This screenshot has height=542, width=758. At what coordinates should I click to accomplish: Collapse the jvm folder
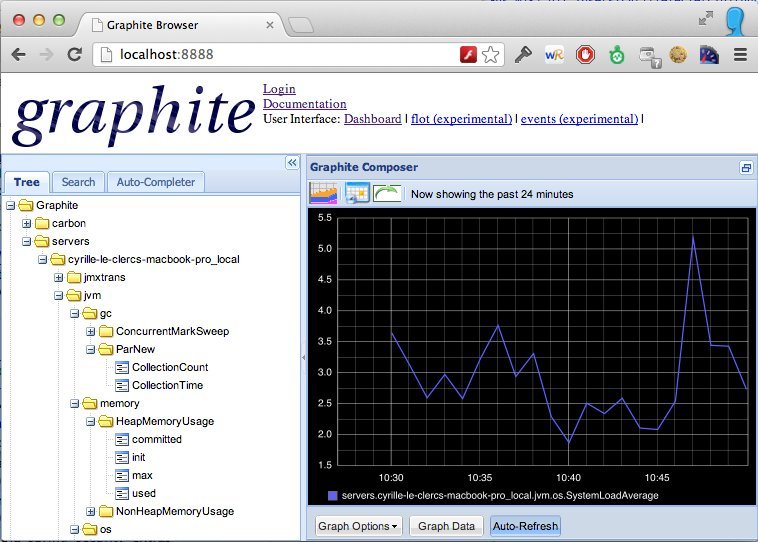pos(58,295)
